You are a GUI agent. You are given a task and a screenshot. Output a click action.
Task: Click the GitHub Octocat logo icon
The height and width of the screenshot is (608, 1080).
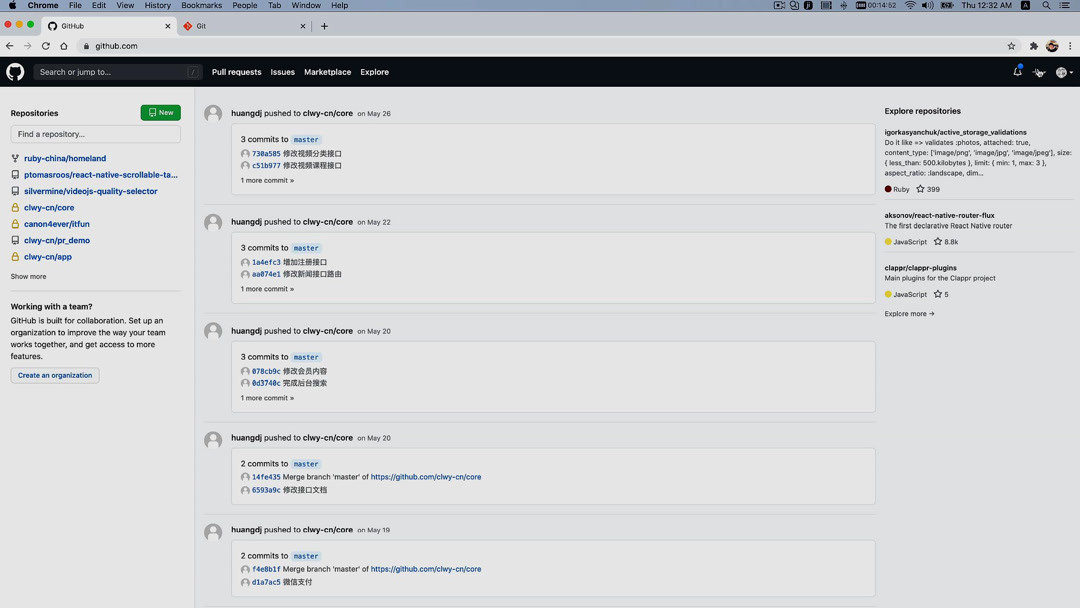15,72
